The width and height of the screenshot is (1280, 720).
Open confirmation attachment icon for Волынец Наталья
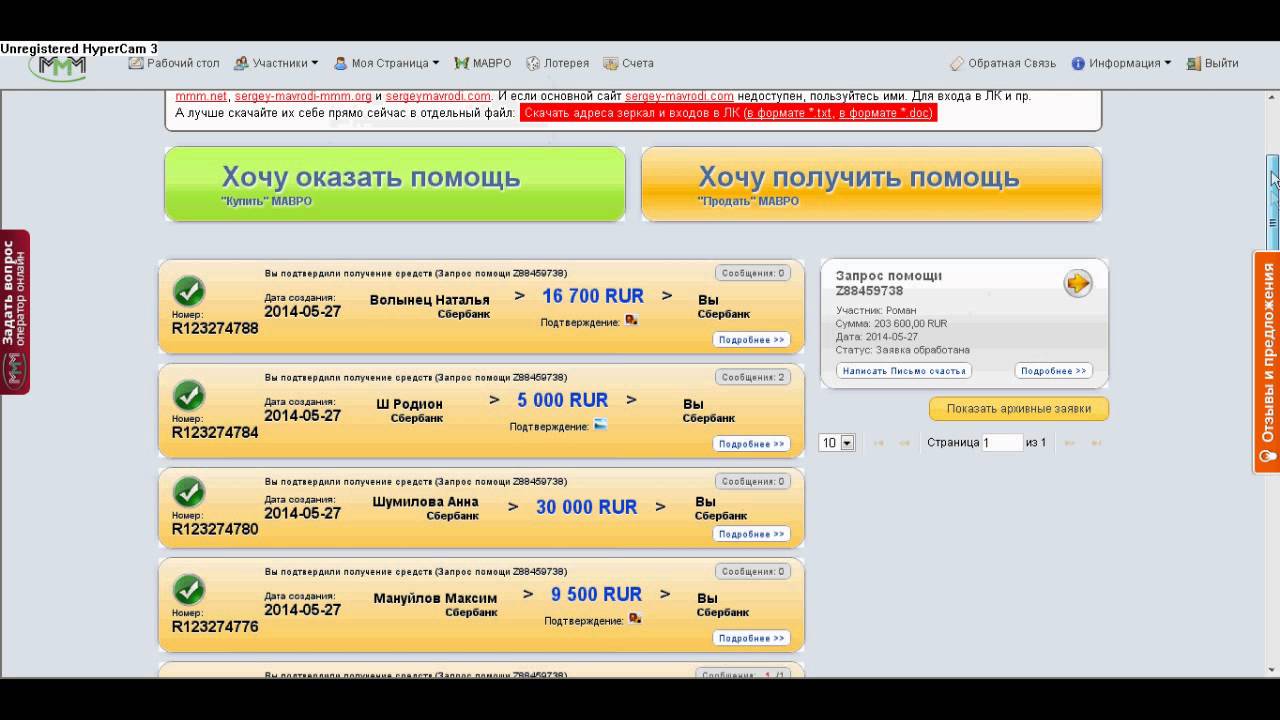pos(631,320)
